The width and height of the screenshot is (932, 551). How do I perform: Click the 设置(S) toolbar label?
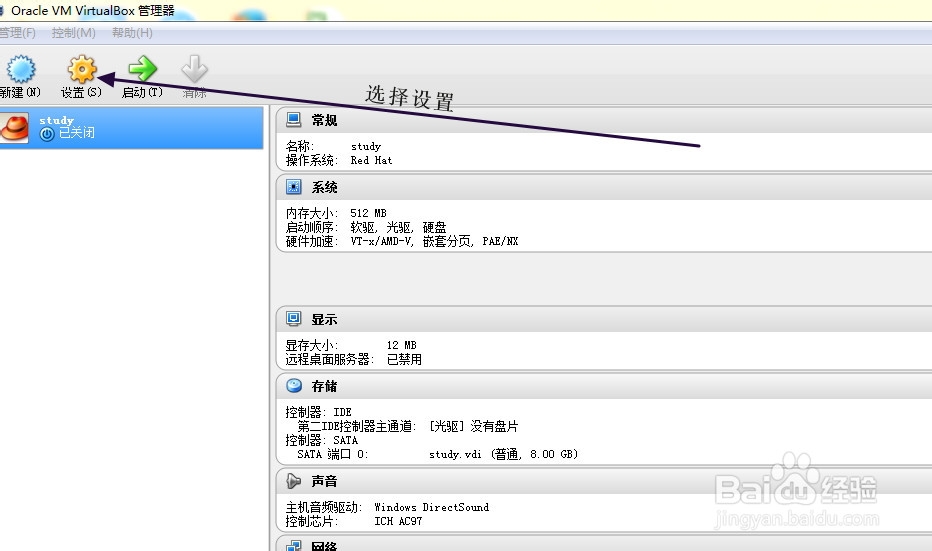point(81,92)
